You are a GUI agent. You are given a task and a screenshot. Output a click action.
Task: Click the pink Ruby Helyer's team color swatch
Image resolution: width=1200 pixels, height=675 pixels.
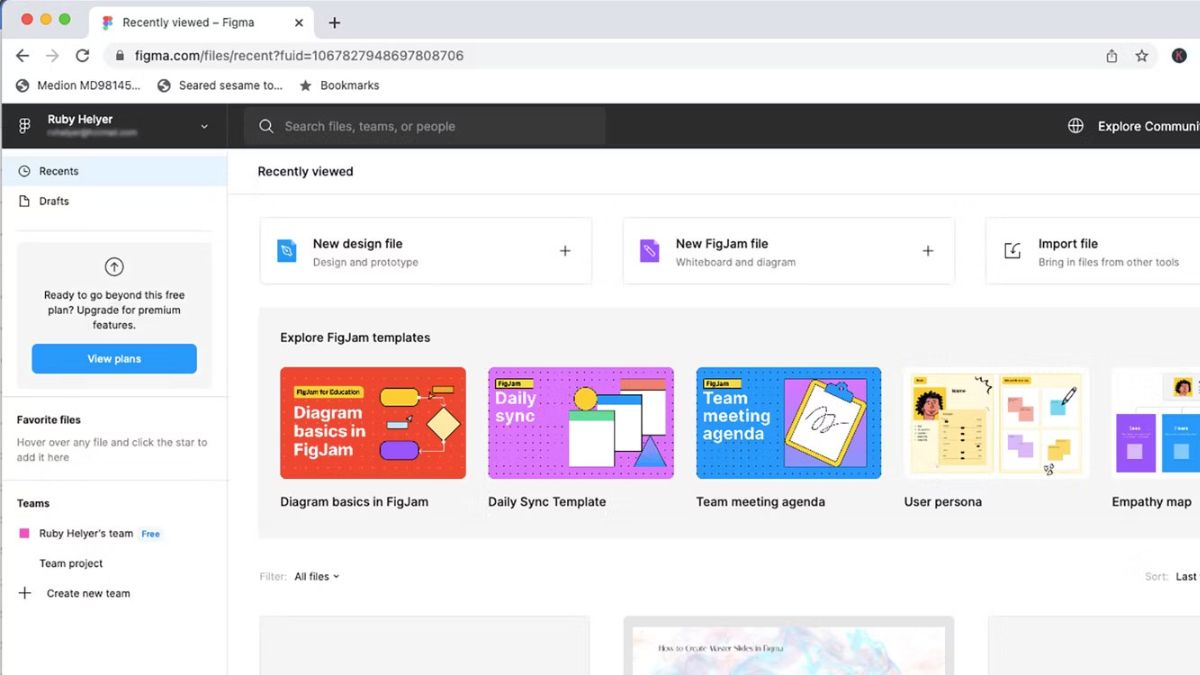click(27, 533)
